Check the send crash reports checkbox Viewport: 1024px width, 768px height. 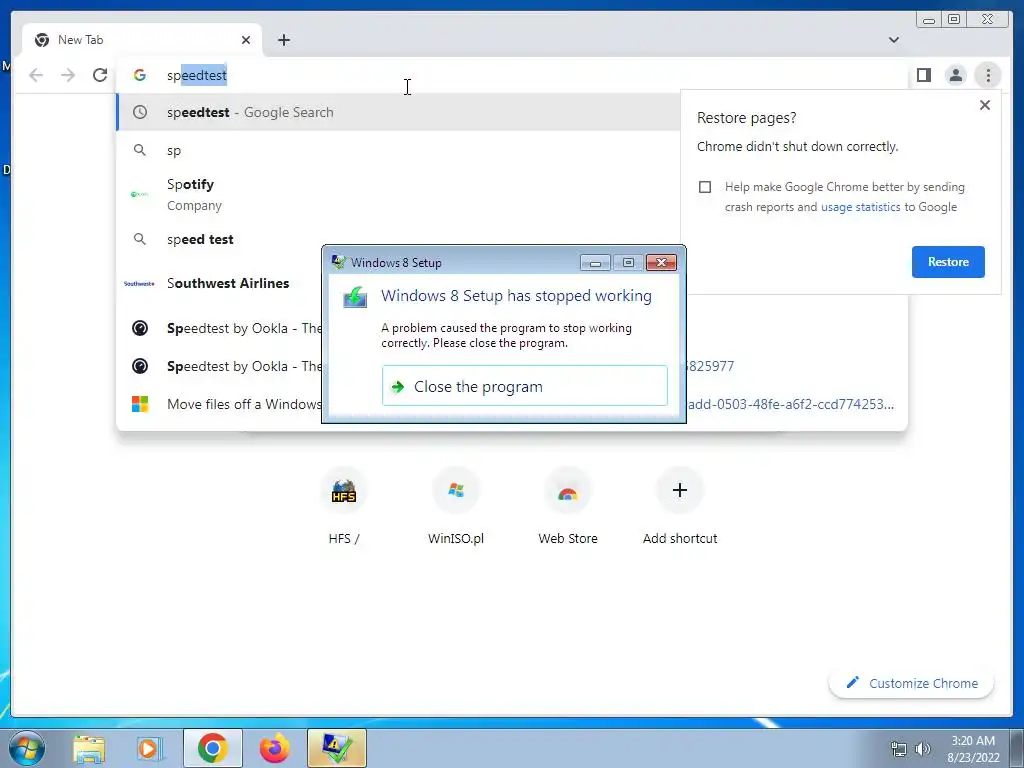coord(705,187)
